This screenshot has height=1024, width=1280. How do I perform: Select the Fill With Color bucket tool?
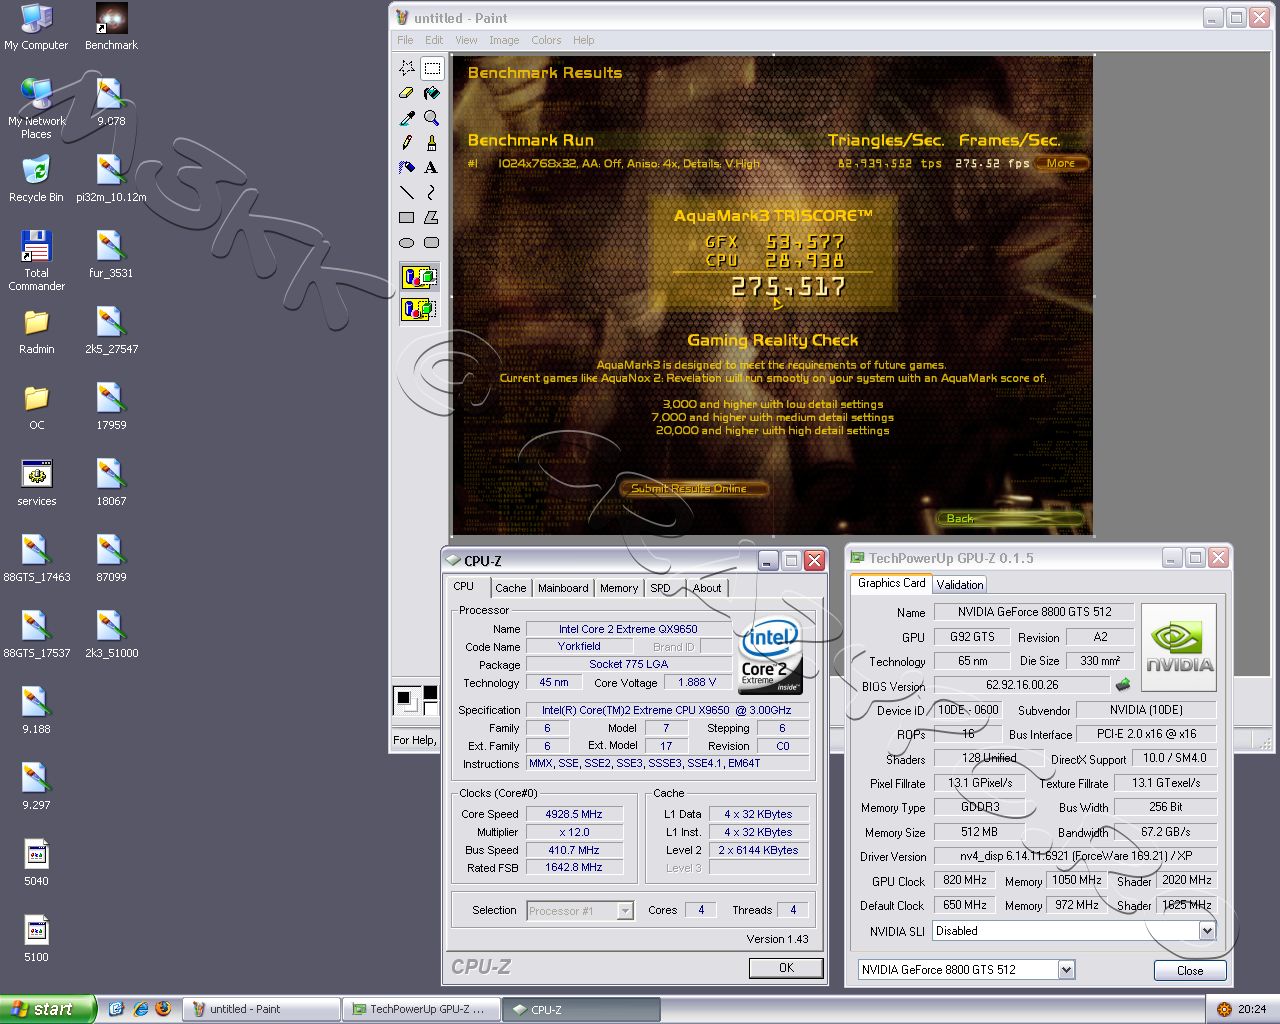click(x=432, y=93)
